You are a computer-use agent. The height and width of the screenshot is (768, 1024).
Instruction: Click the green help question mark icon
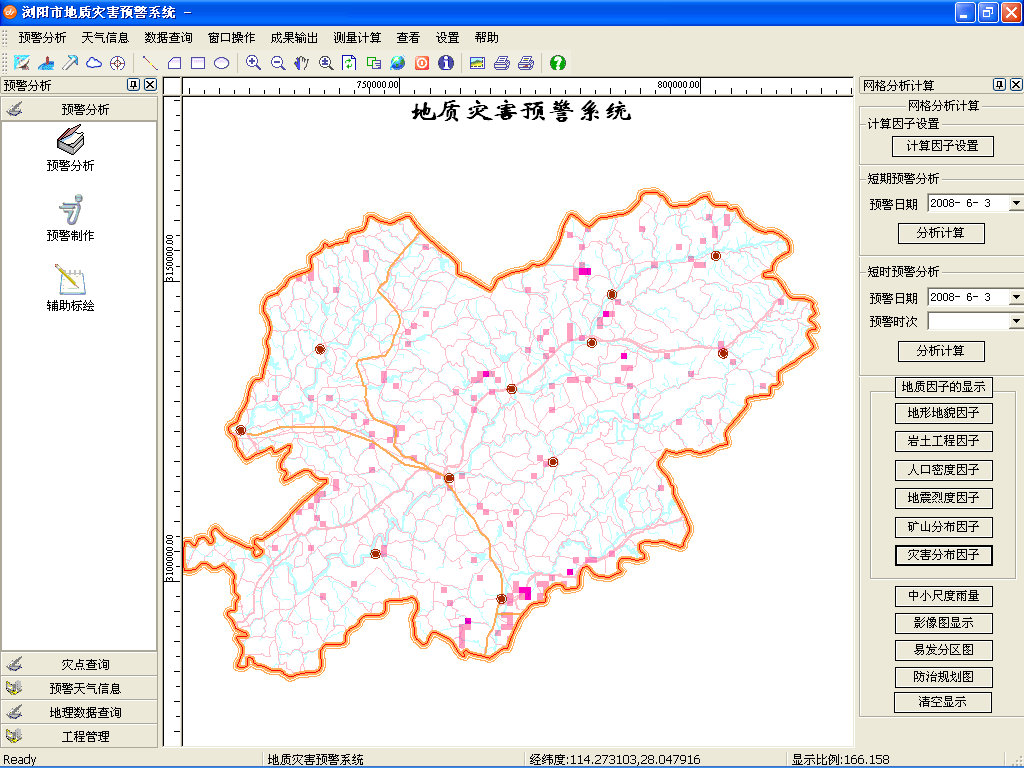pos(558,63)
